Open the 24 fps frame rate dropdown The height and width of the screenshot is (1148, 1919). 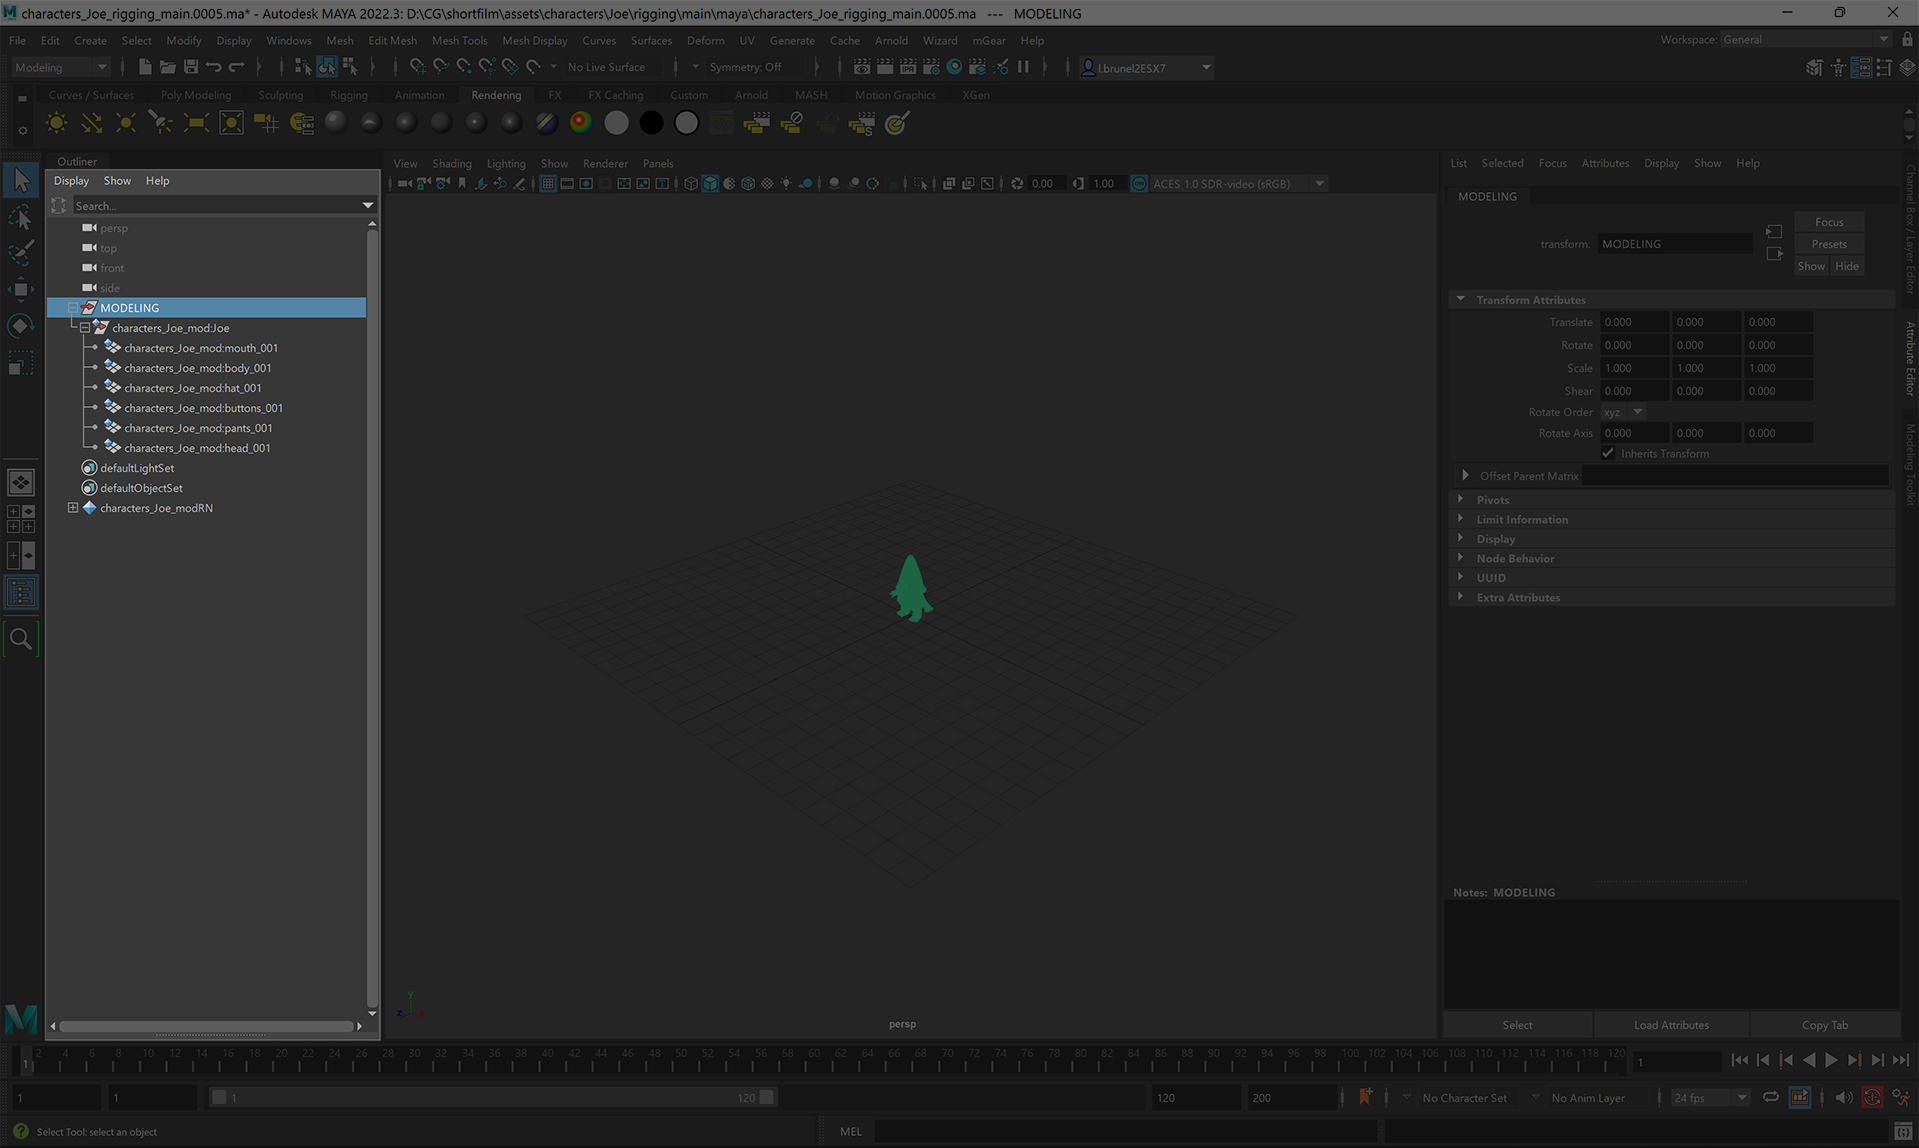tap(1710, 1098)
